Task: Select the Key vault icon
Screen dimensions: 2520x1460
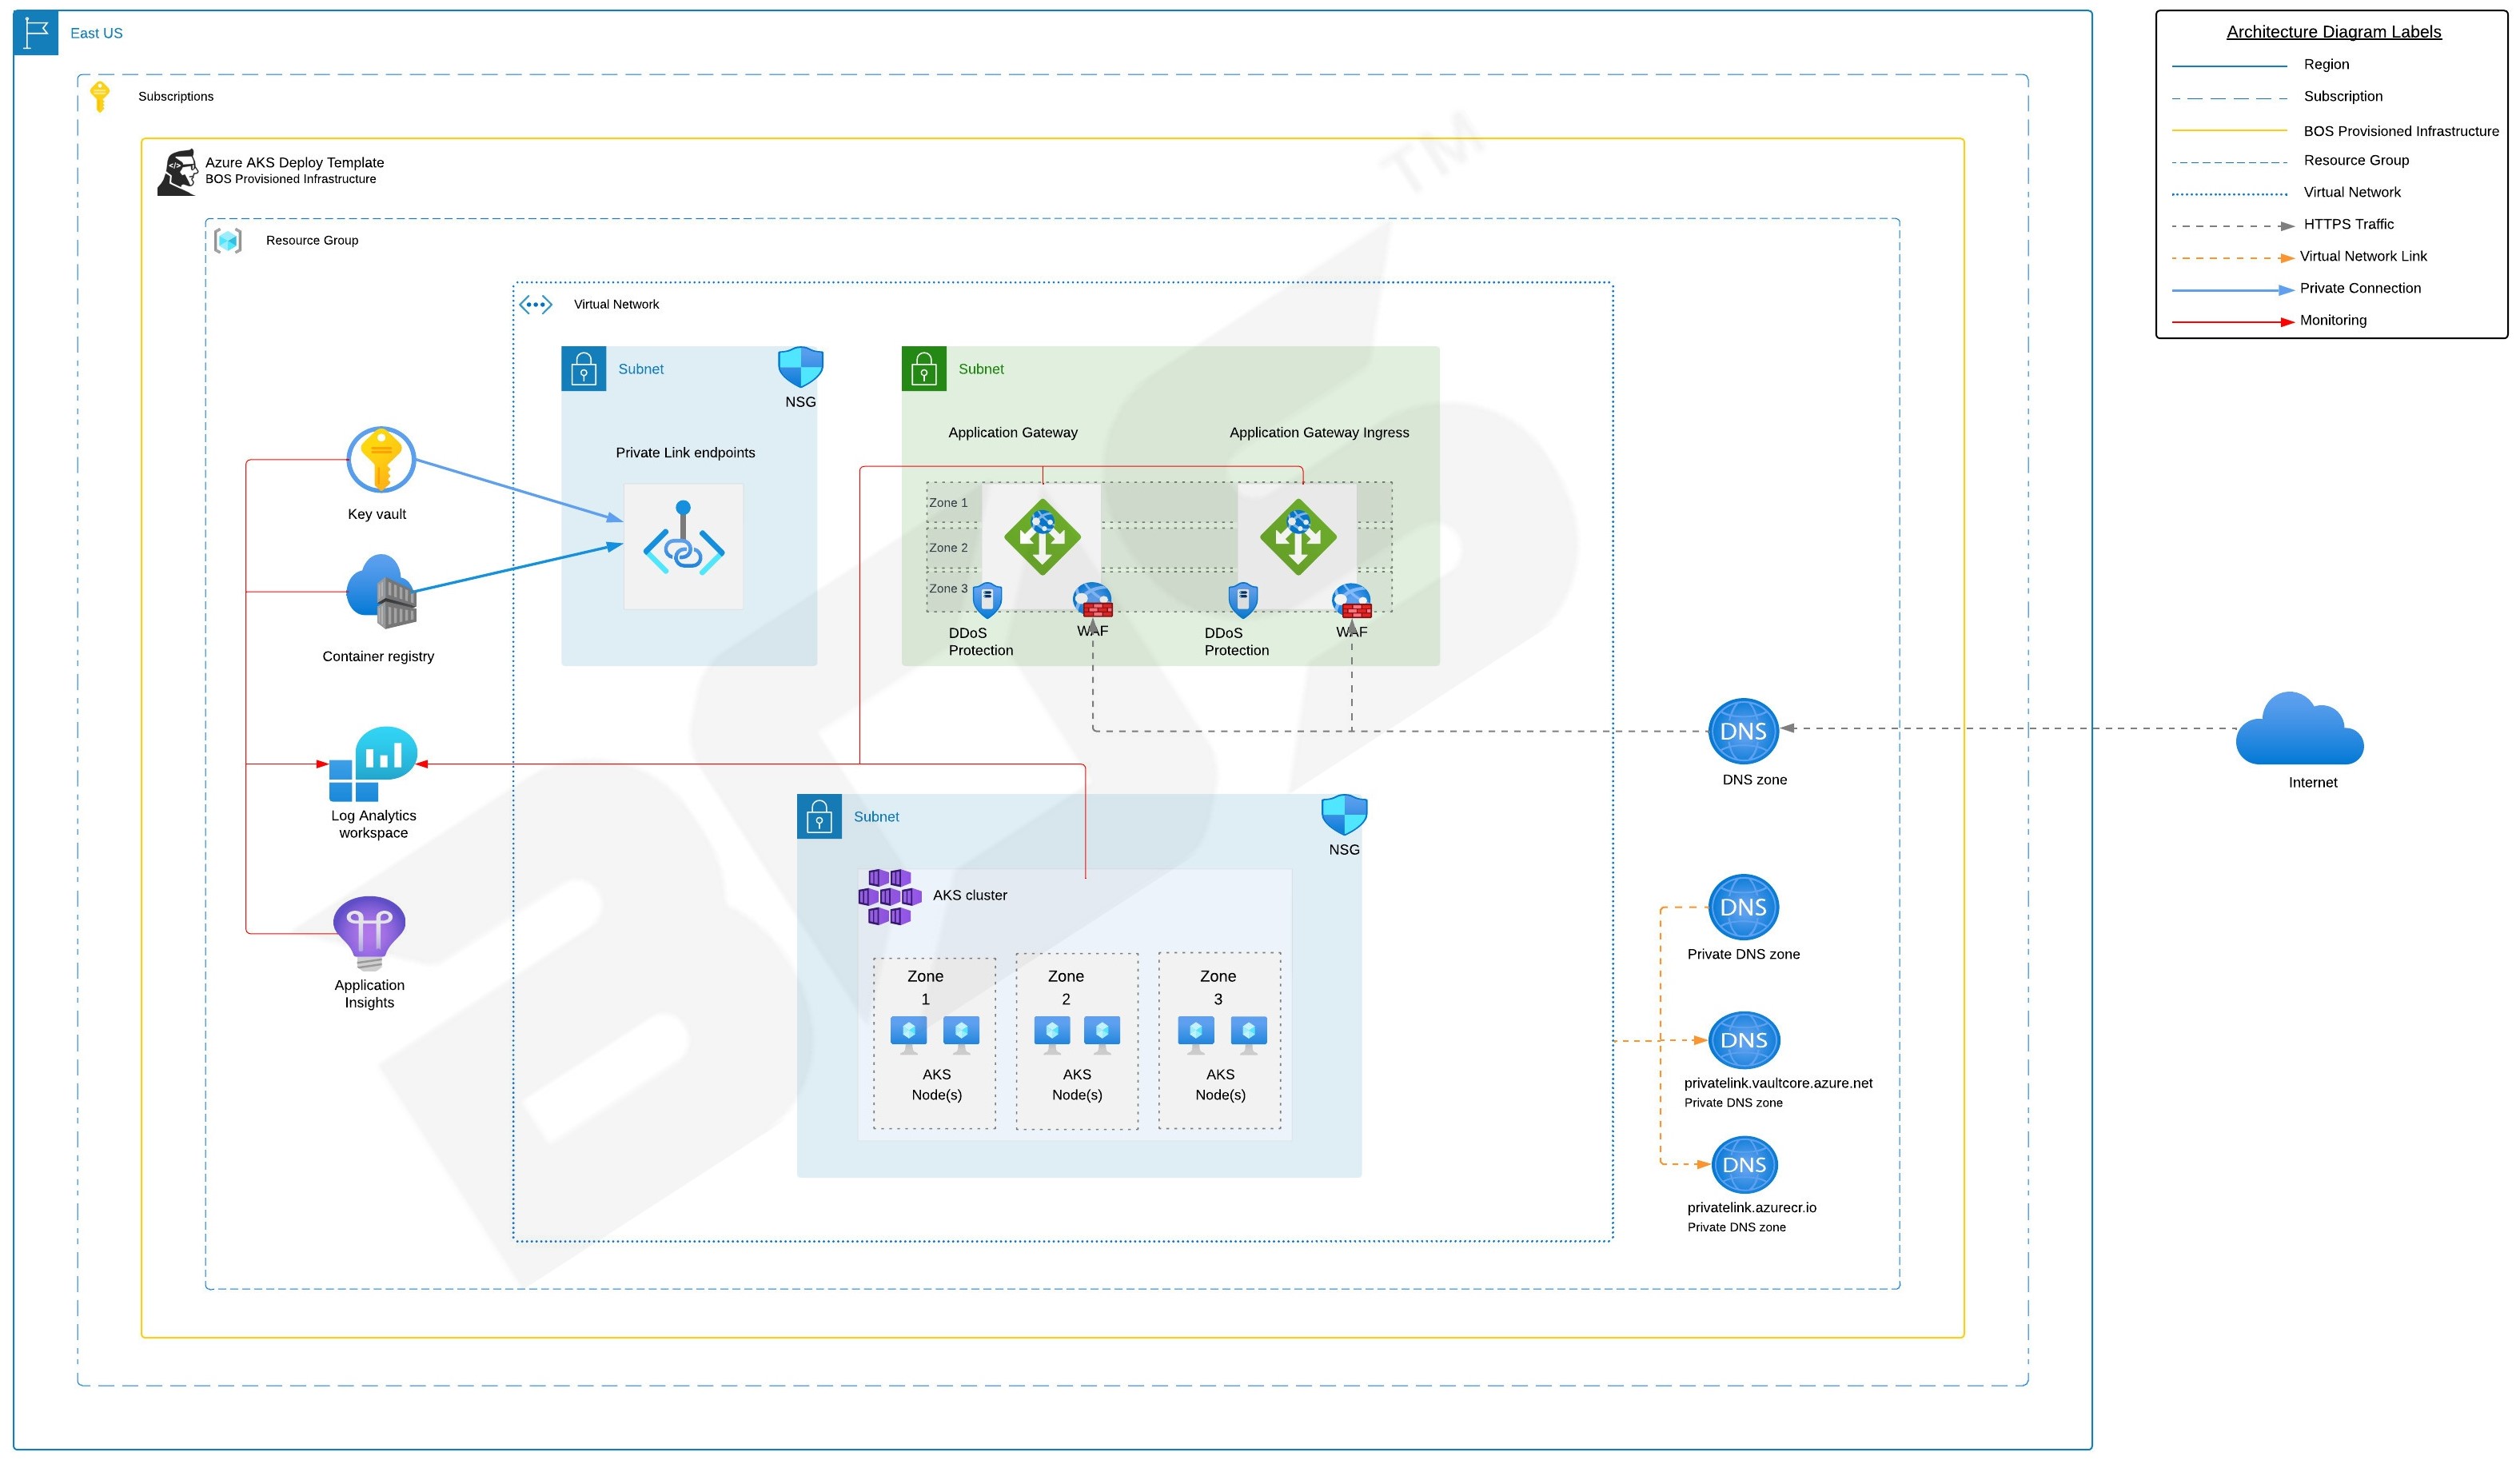Action: tap(381, 460)
